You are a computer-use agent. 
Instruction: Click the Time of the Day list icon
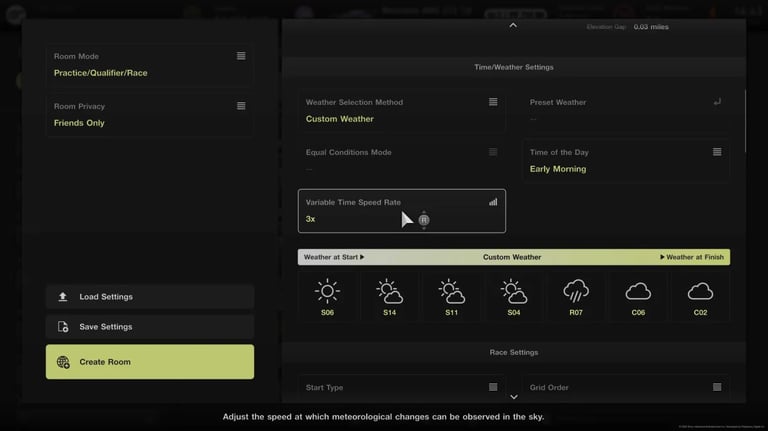coord(717,152)
